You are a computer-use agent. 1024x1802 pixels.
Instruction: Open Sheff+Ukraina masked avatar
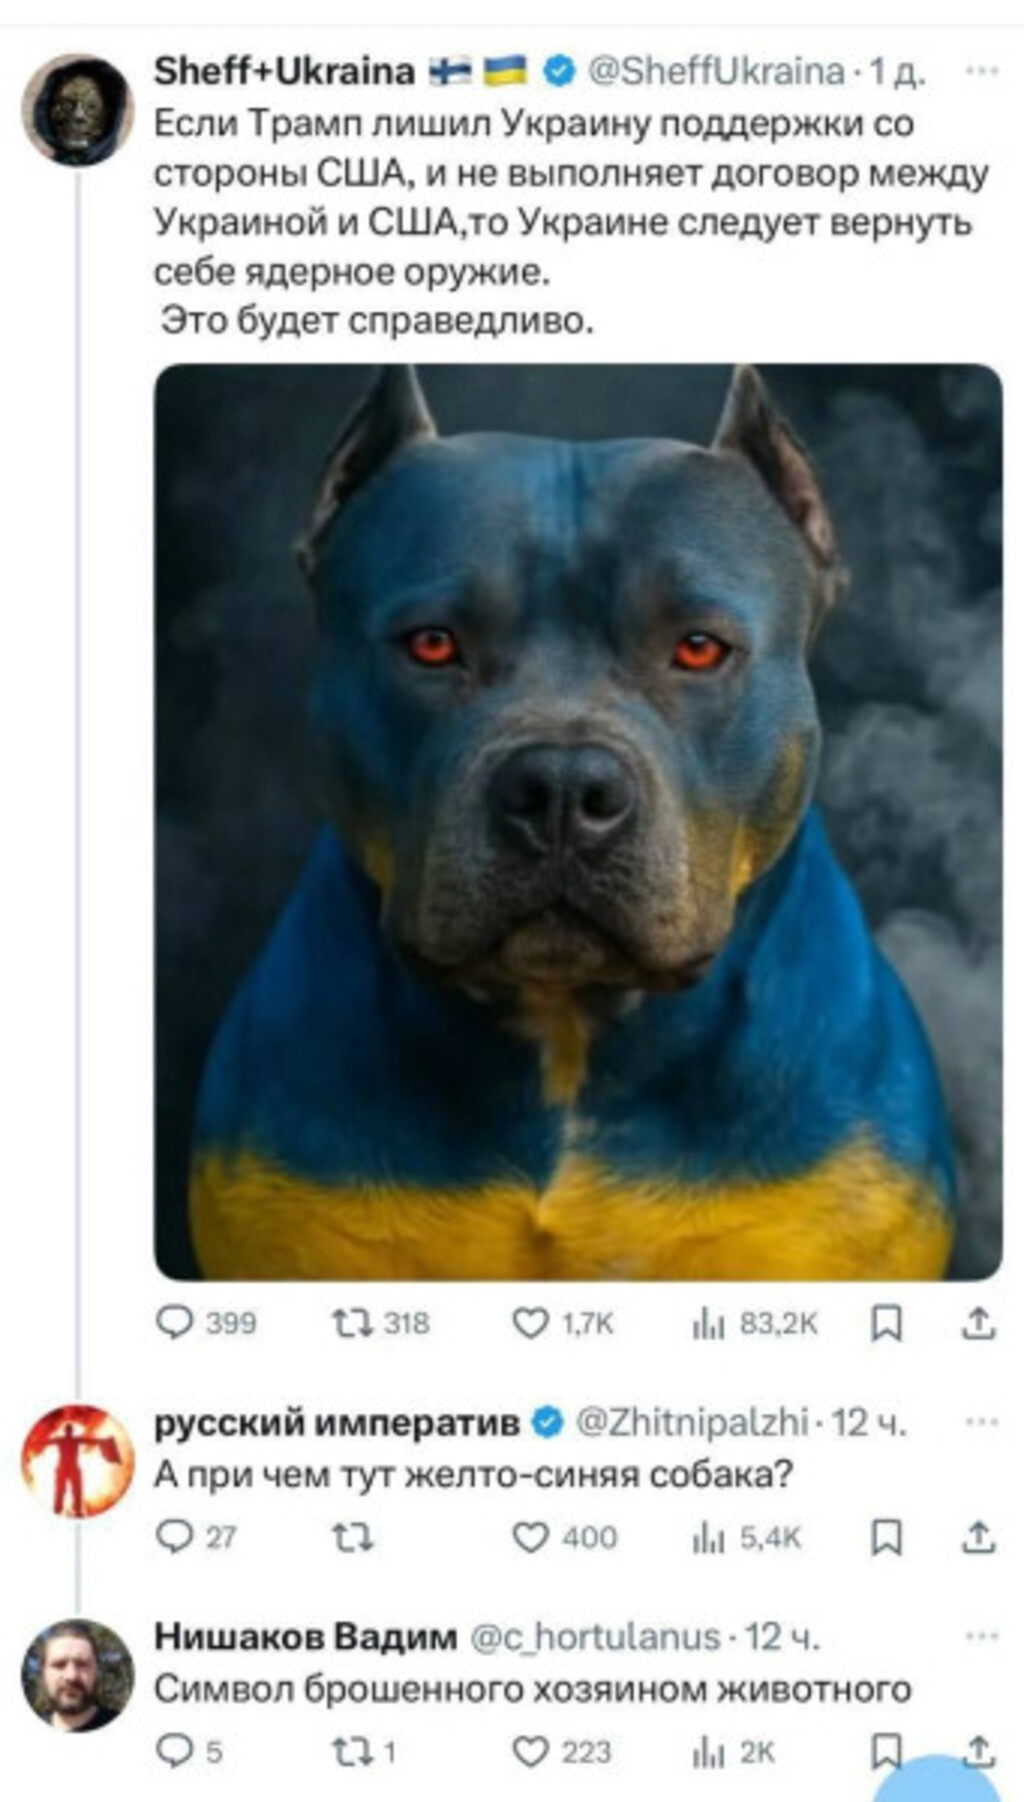pyautogui.click(x=77, y=108)
